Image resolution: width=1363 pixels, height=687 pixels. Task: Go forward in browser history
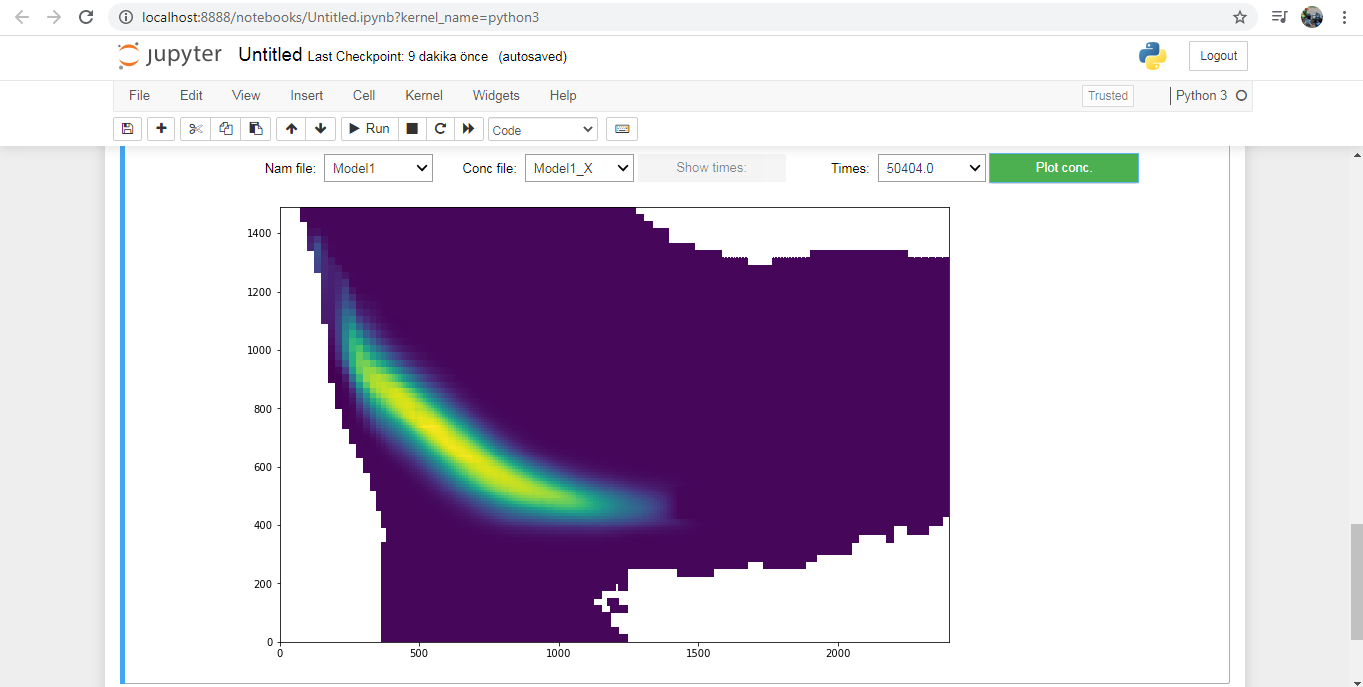coord(54,17)
